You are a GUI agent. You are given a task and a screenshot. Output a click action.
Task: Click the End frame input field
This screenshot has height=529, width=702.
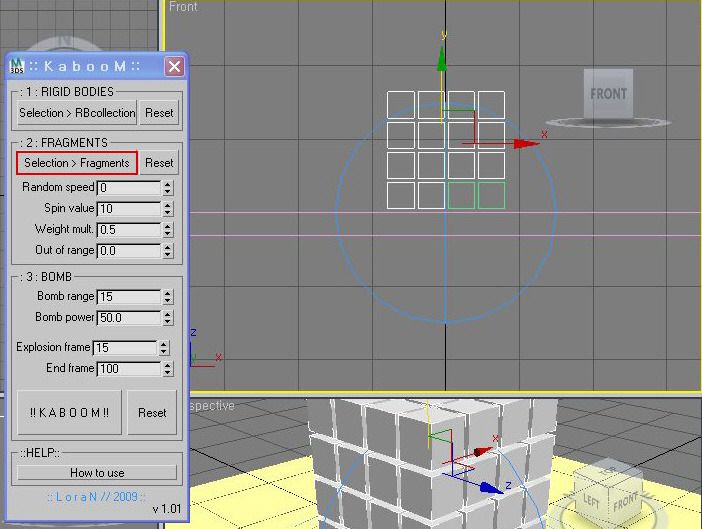(x=128, y=369)
